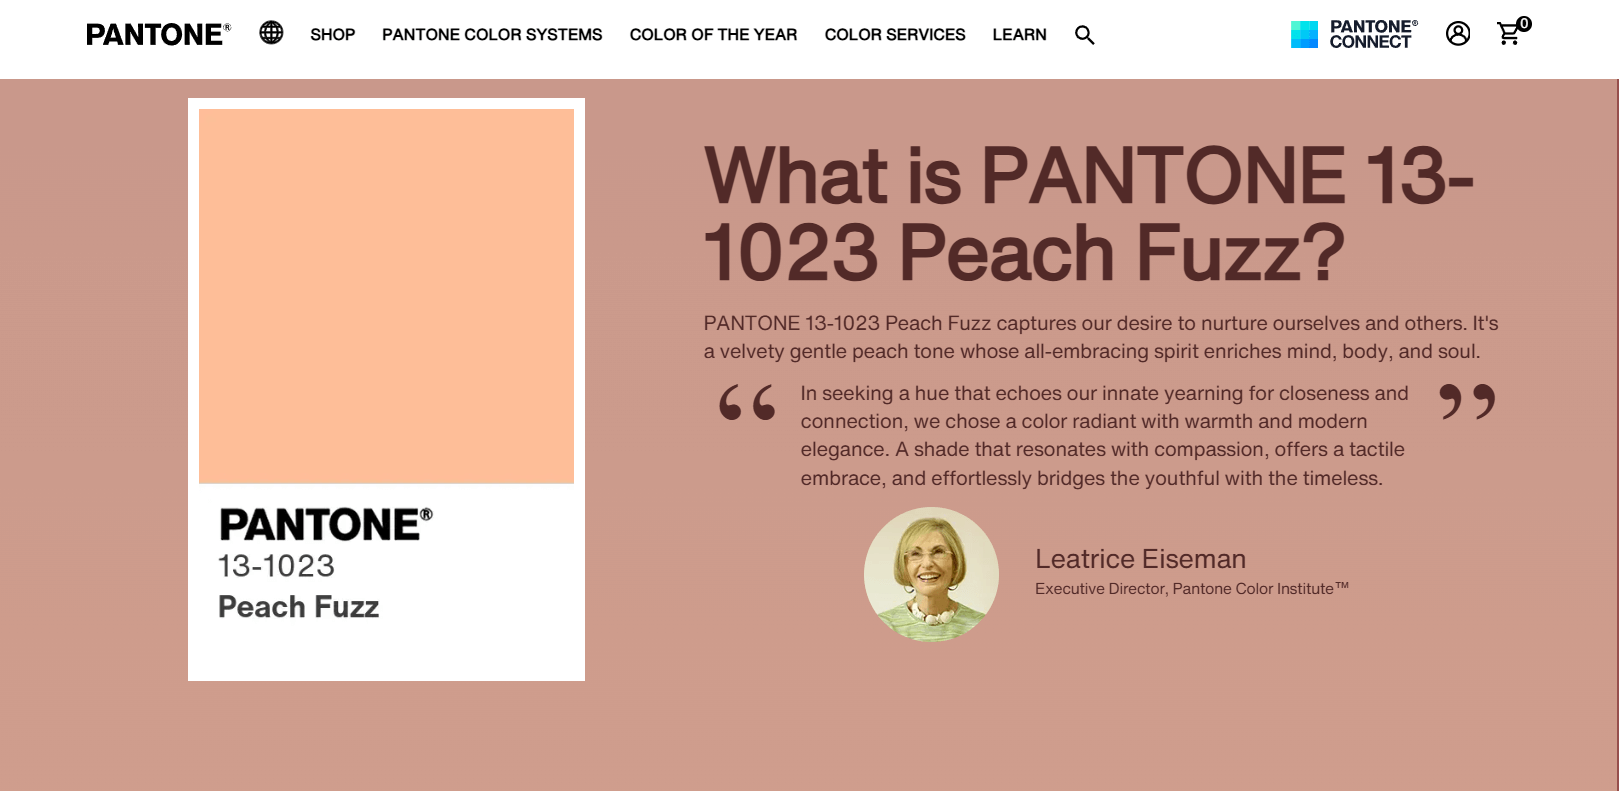Click the name Leatrice Eiseman
1619x791 pixels.
1140,559
